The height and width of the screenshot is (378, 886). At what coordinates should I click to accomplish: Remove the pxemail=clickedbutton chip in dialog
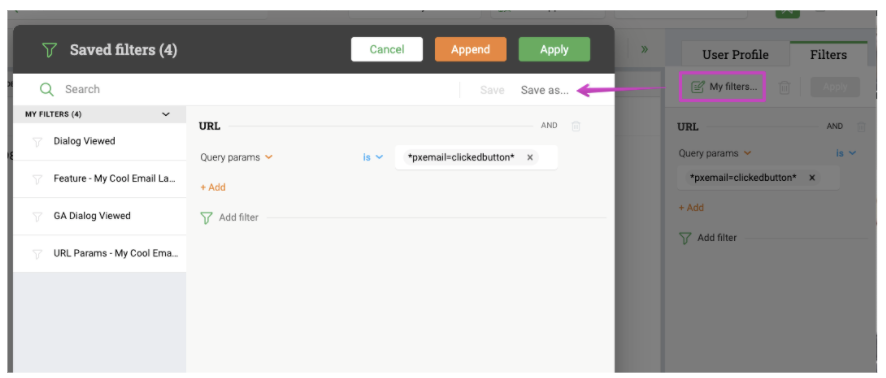pyautogui.click(x=530, y=158)
